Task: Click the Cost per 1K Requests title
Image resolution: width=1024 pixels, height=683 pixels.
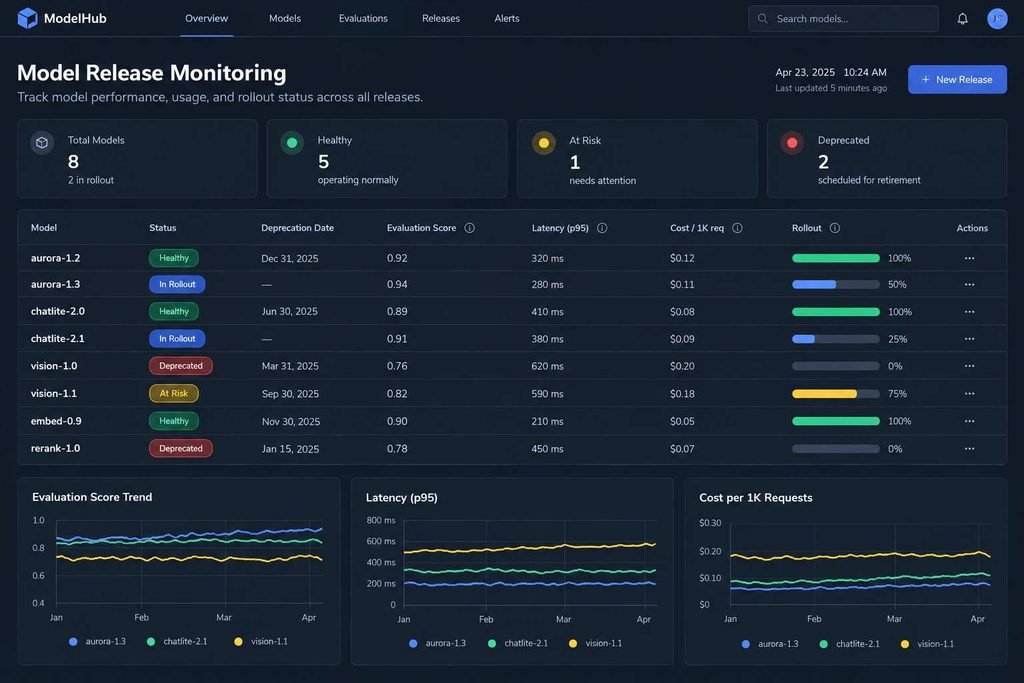Action: coord(756,498)
